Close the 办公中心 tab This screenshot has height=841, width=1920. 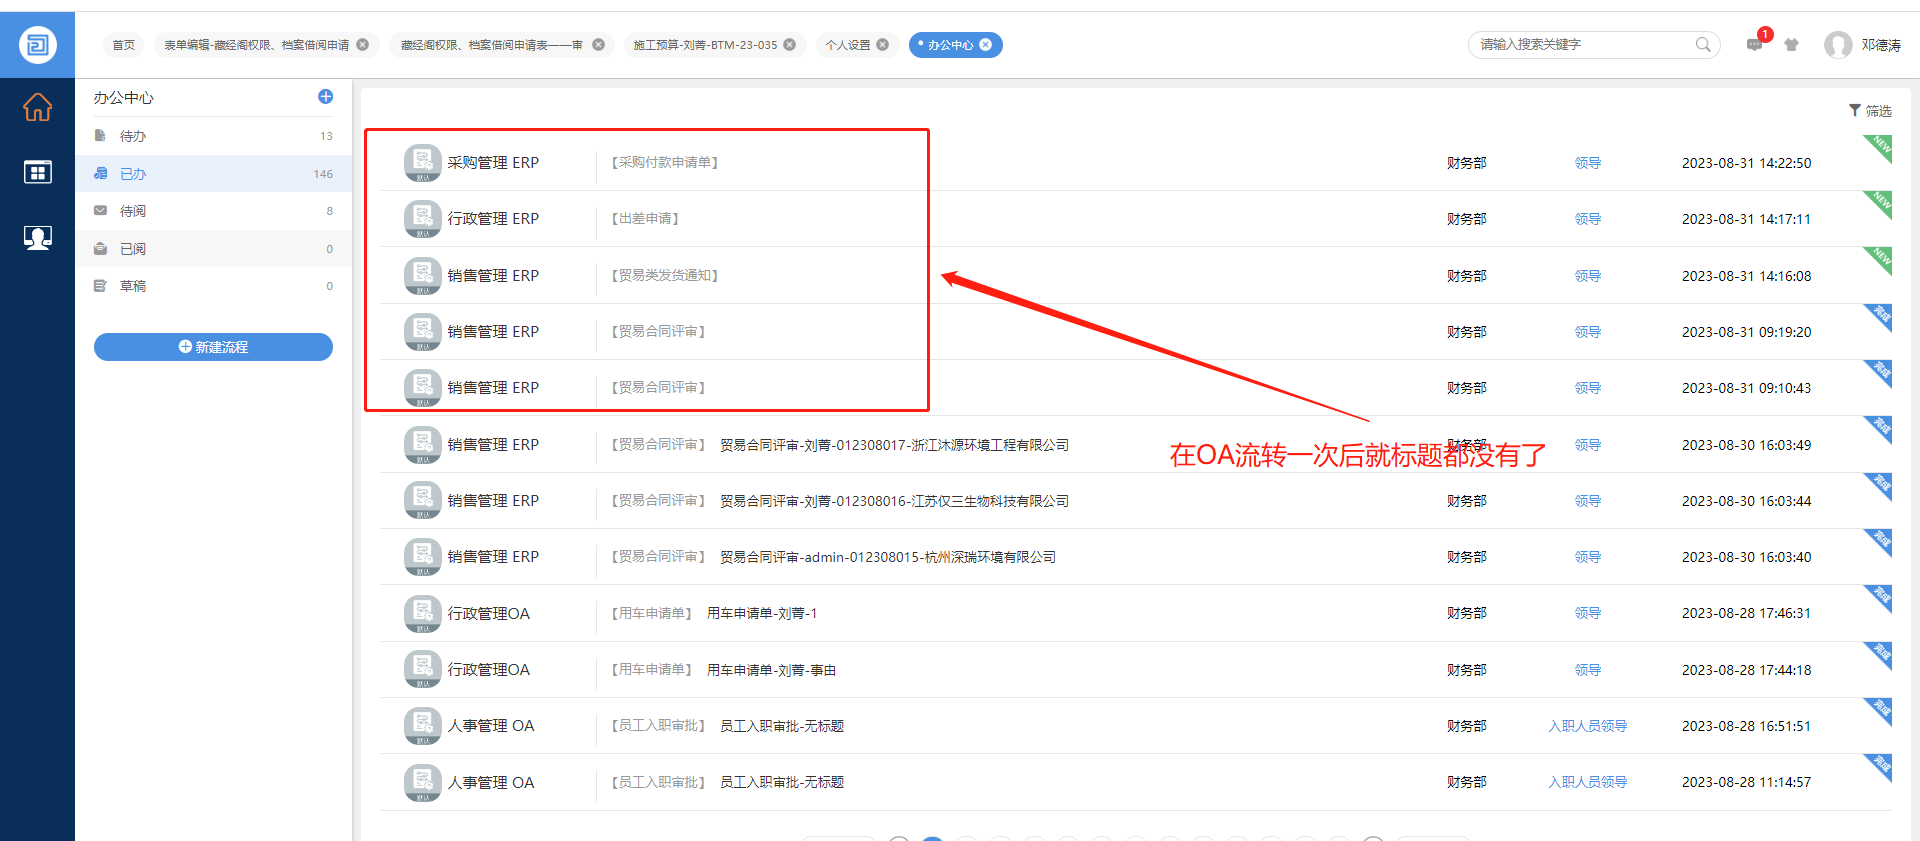pyautogui.click(x=986, y=45)
